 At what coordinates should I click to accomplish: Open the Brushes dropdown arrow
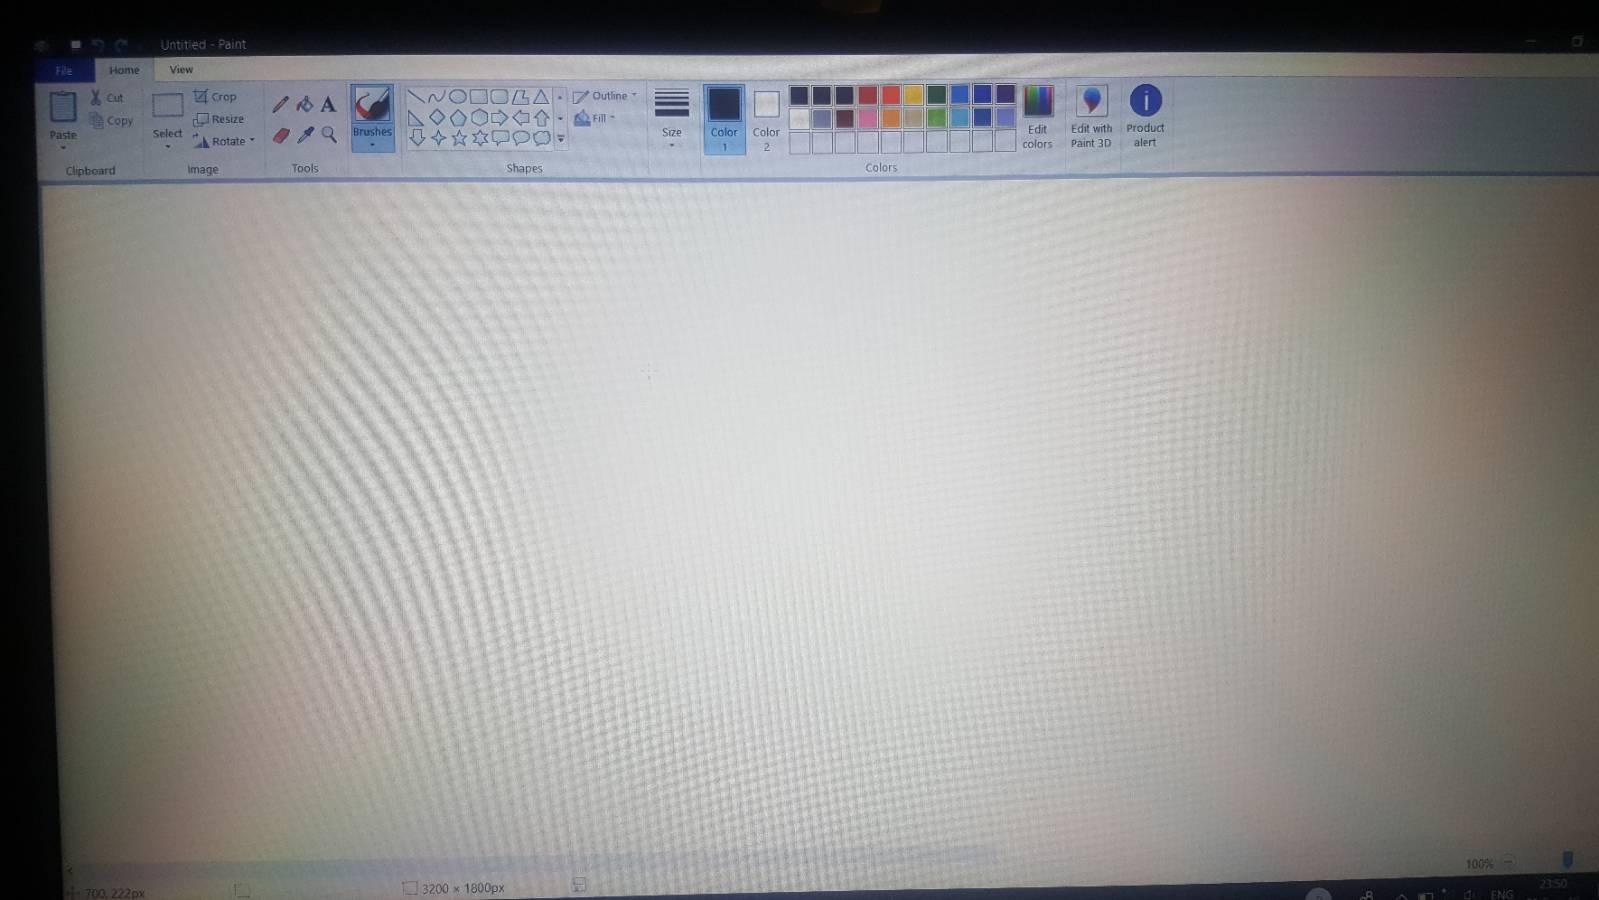(372, 145)
